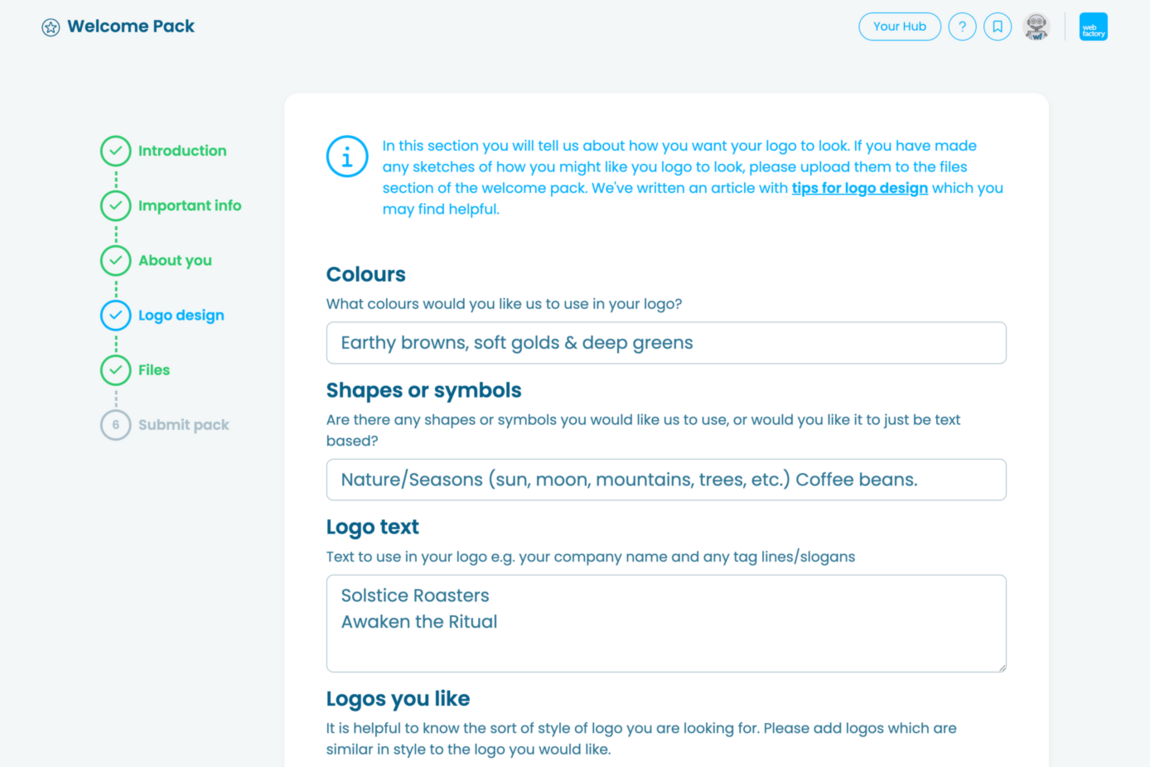The height and width of the screenshot is (767, 1150).
Task: Toggle the Important info completed checkmark
Action: click(x=115, y=205)
